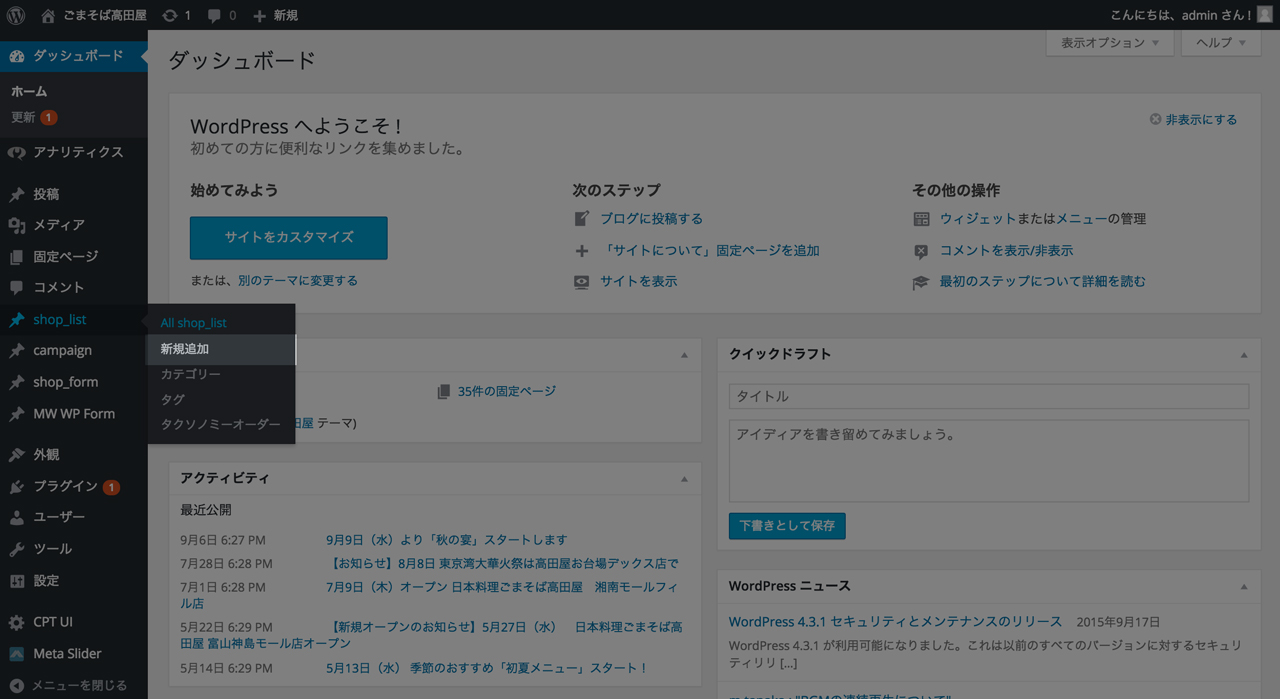The height and width of the screenshot is (699, 1280).
Task: Click the ごまそば高田屋 site name
Action: point(105,16)
